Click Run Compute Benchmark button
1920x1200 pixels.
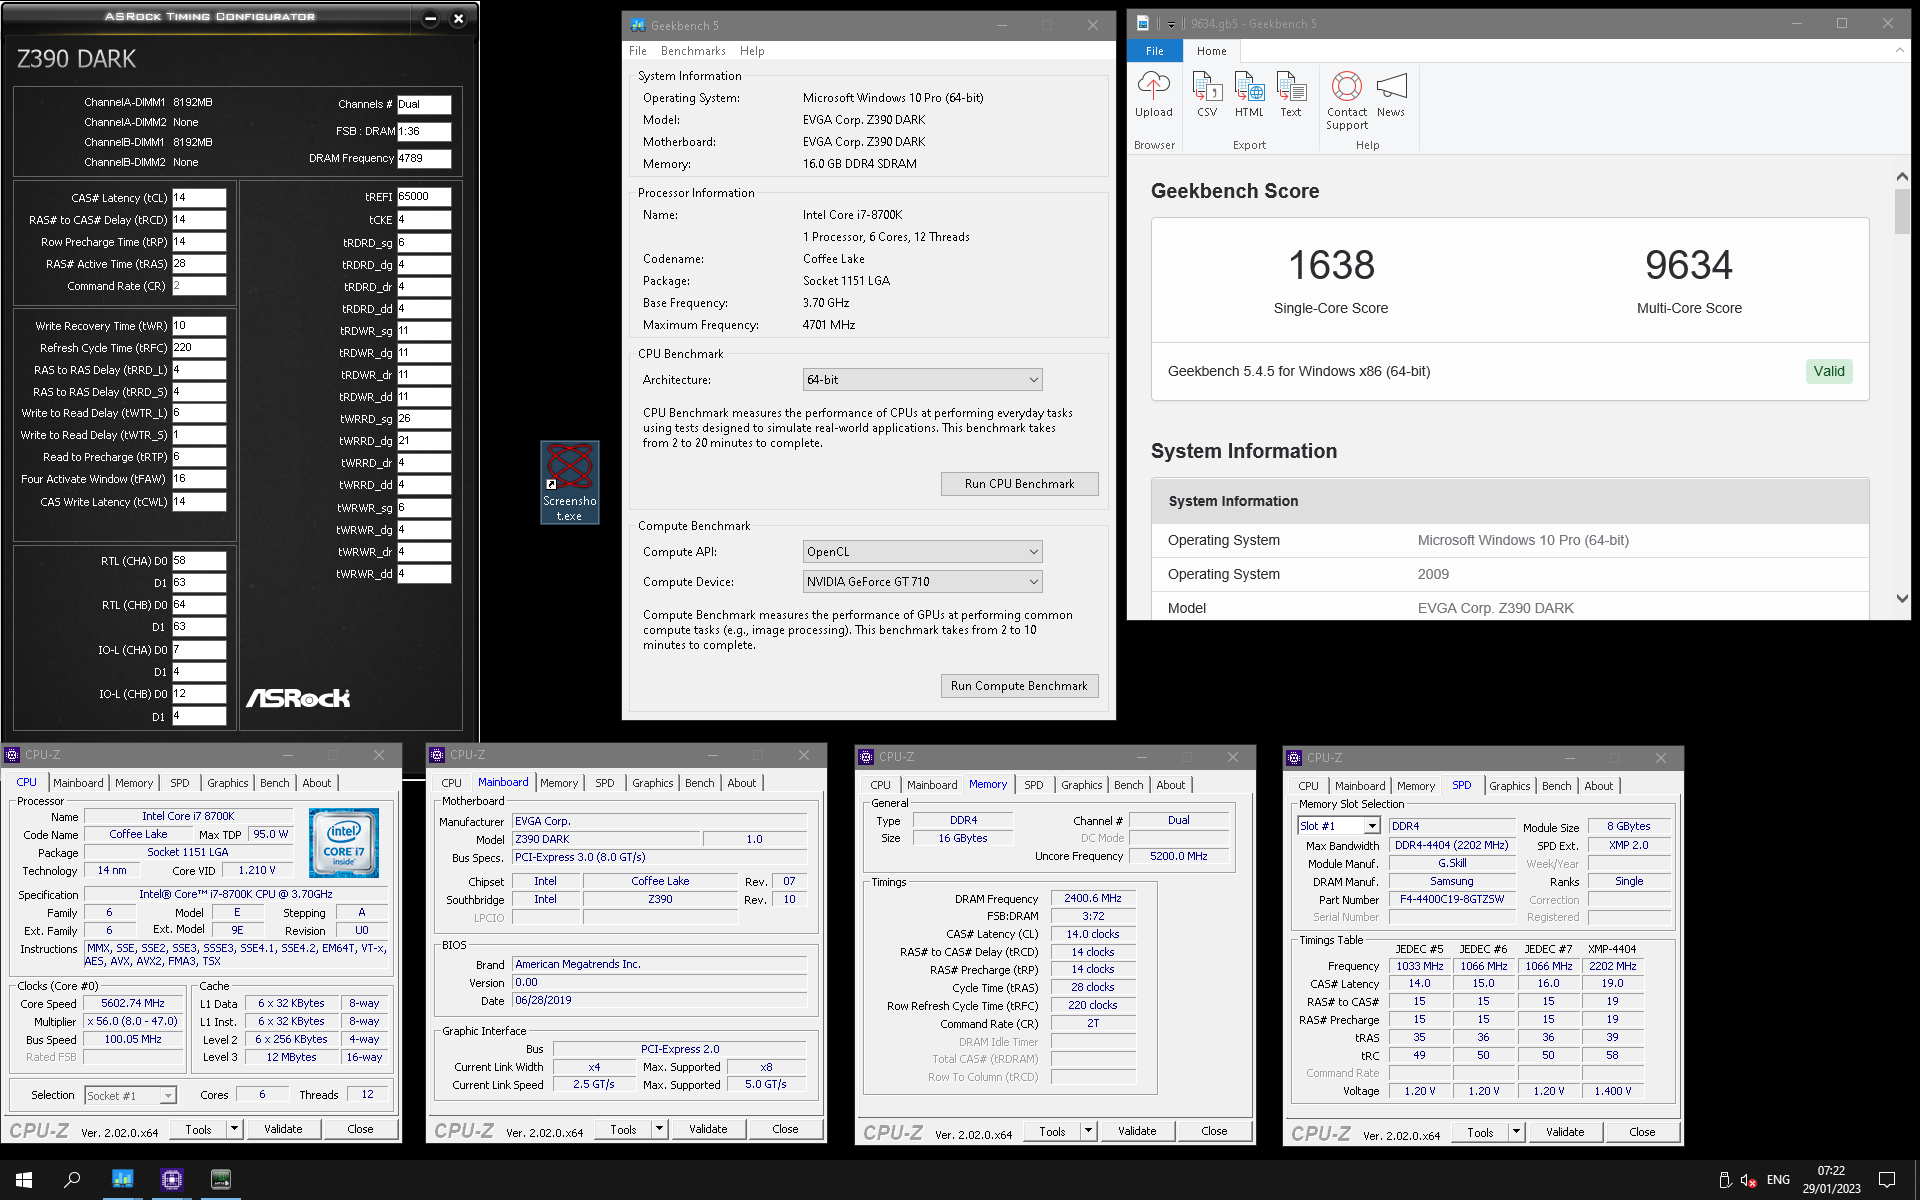(1019, 686)
